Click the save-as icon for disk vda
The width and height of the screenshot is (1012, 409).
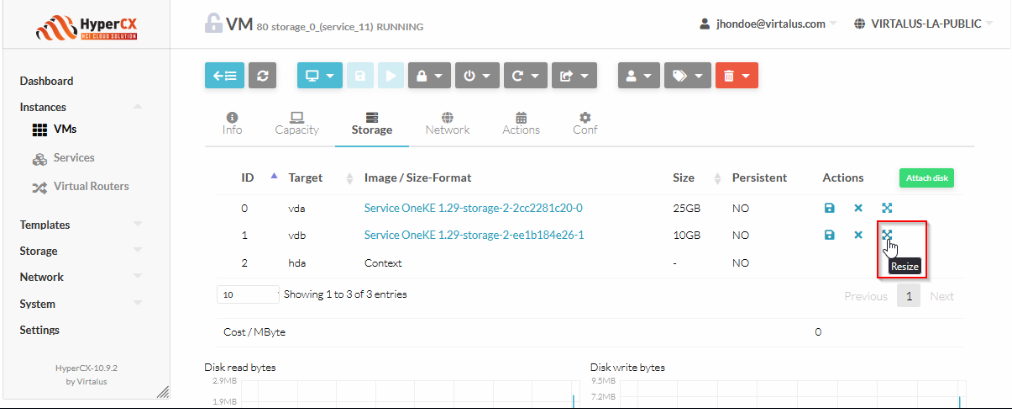click(x=829, y=208)
